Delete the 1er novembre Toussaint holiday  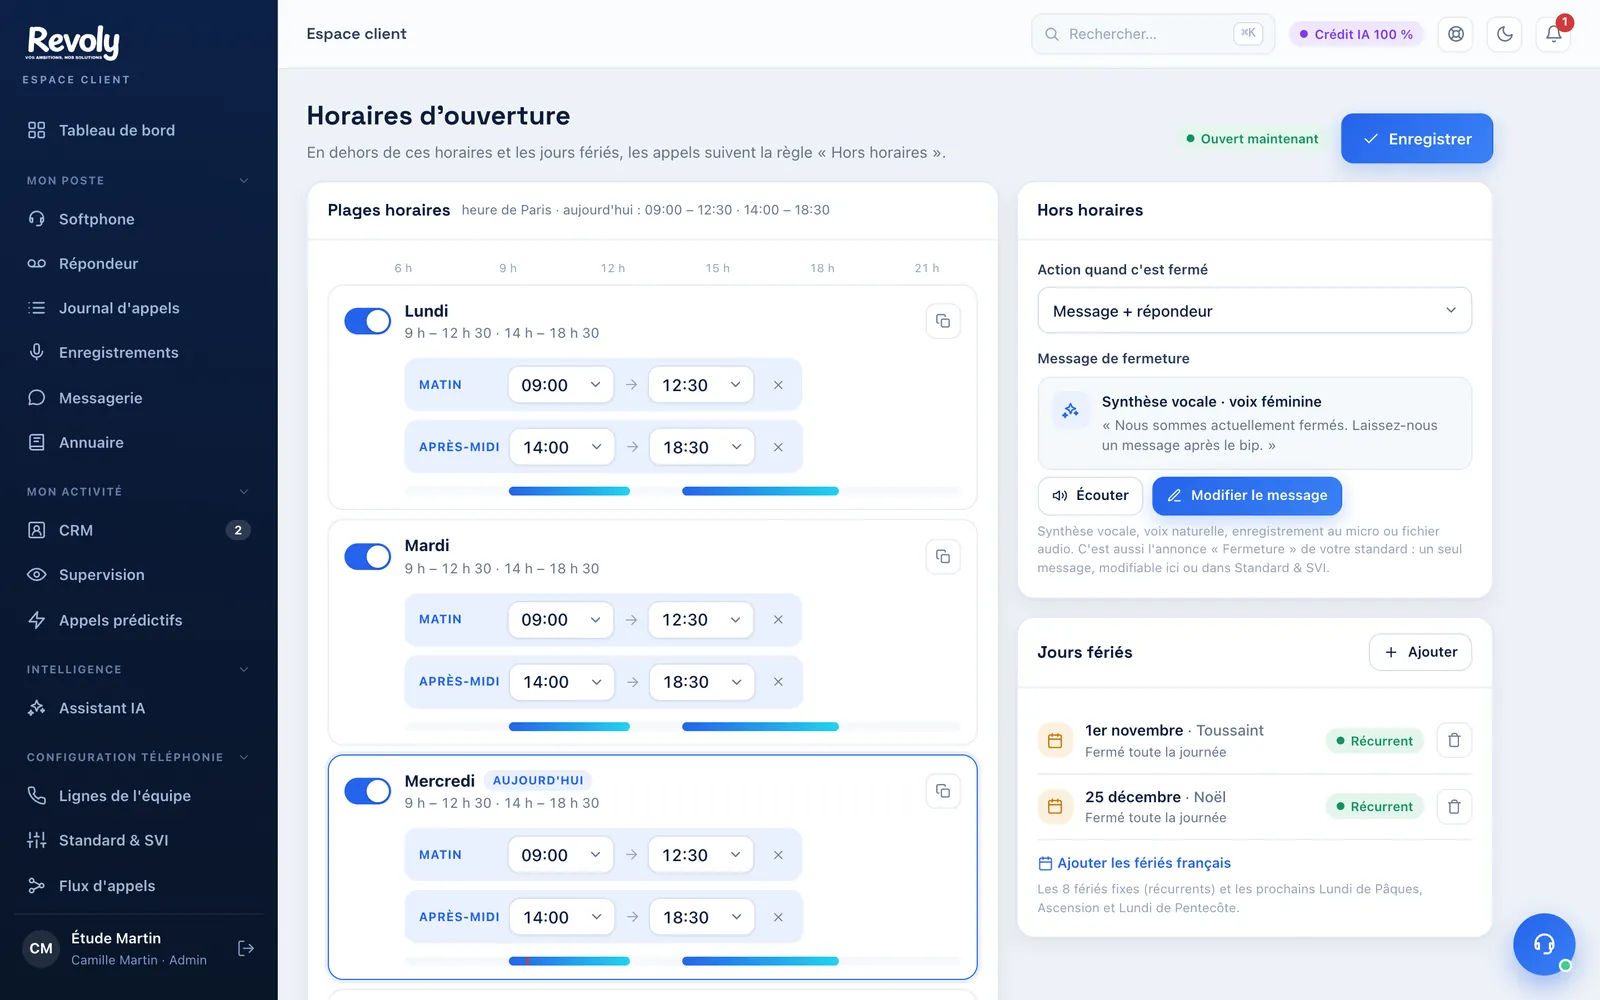(x=1454, y=740)
